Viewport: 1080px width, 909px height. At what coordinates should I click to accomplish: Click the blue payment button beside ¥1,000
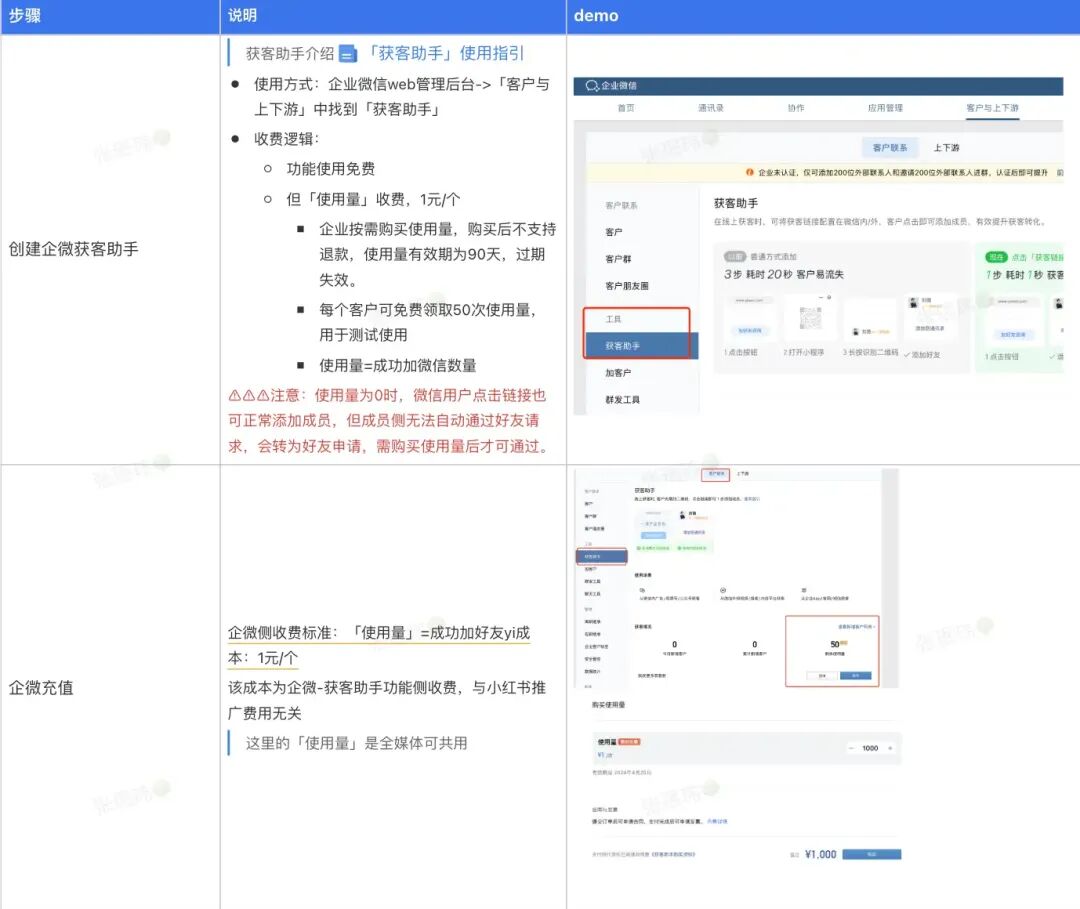[871, 854]
